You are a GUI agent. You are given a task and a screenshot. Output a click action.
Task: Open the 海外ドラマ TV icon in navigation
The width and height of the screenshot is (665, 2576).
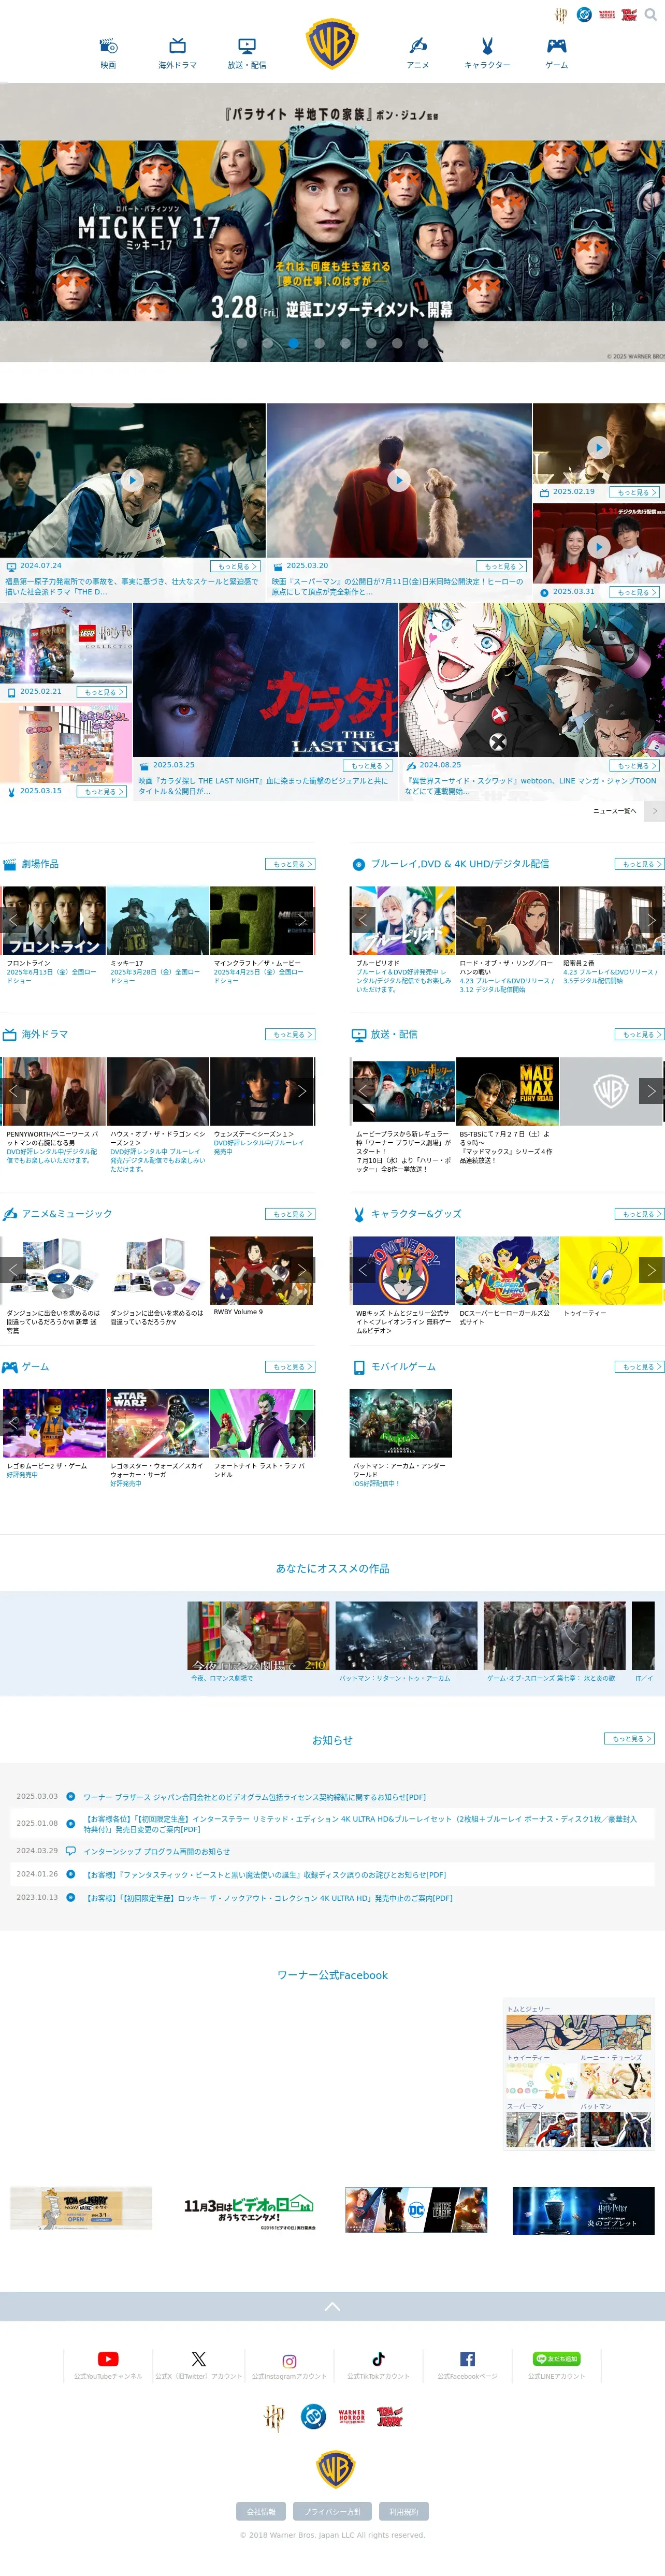pyautogui.click(x=177, y=46)
